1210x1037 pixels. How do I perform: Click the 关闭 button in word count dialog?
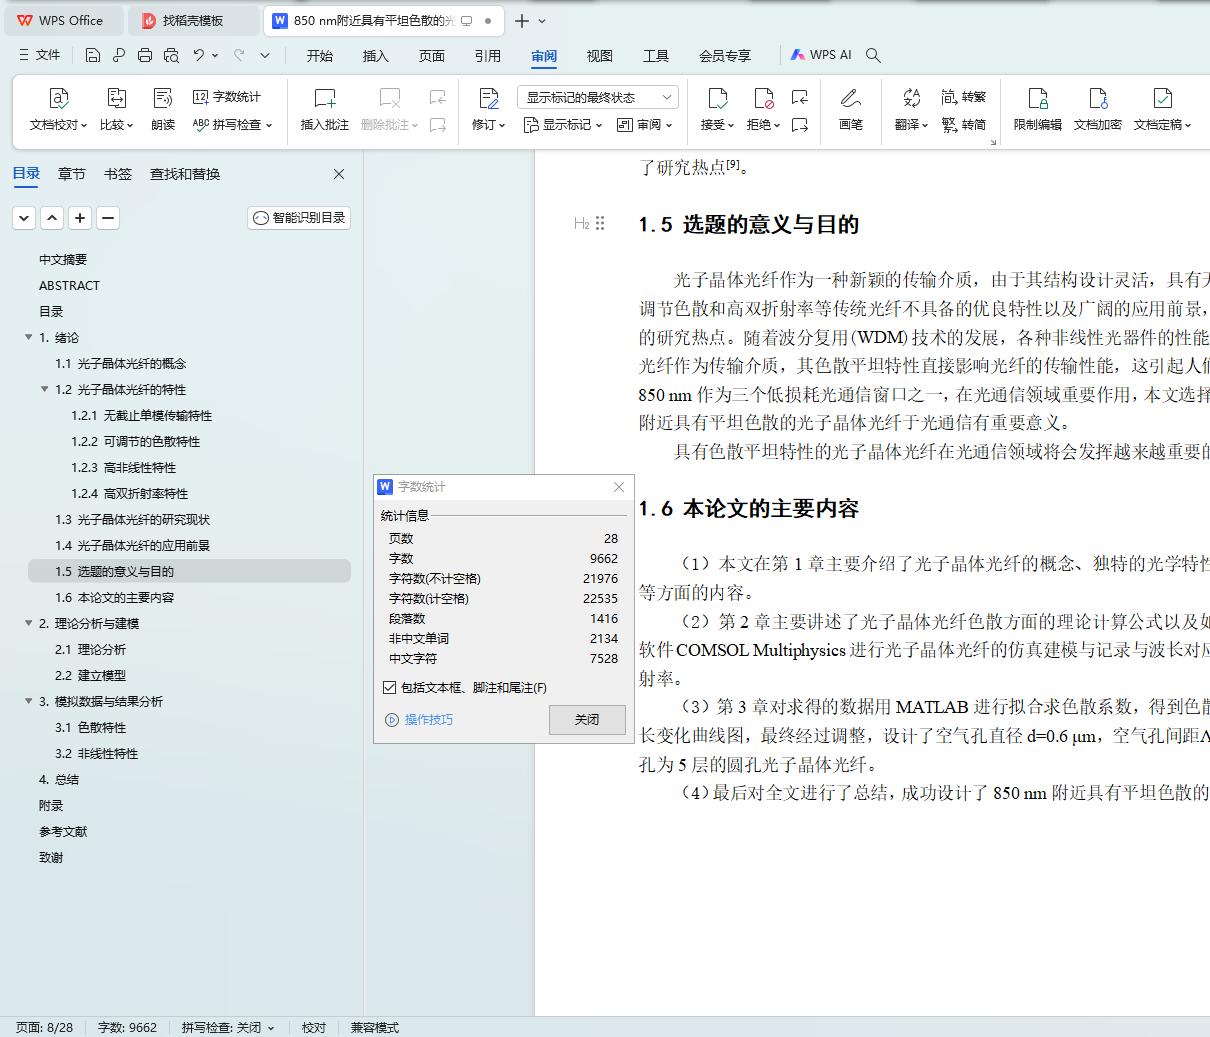pyautogui.click(x=587, y=720)
